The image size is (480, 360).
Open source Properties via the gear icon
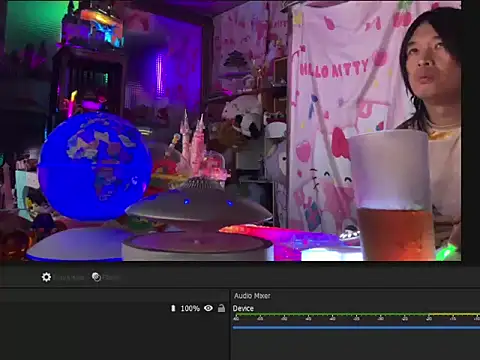46,277
